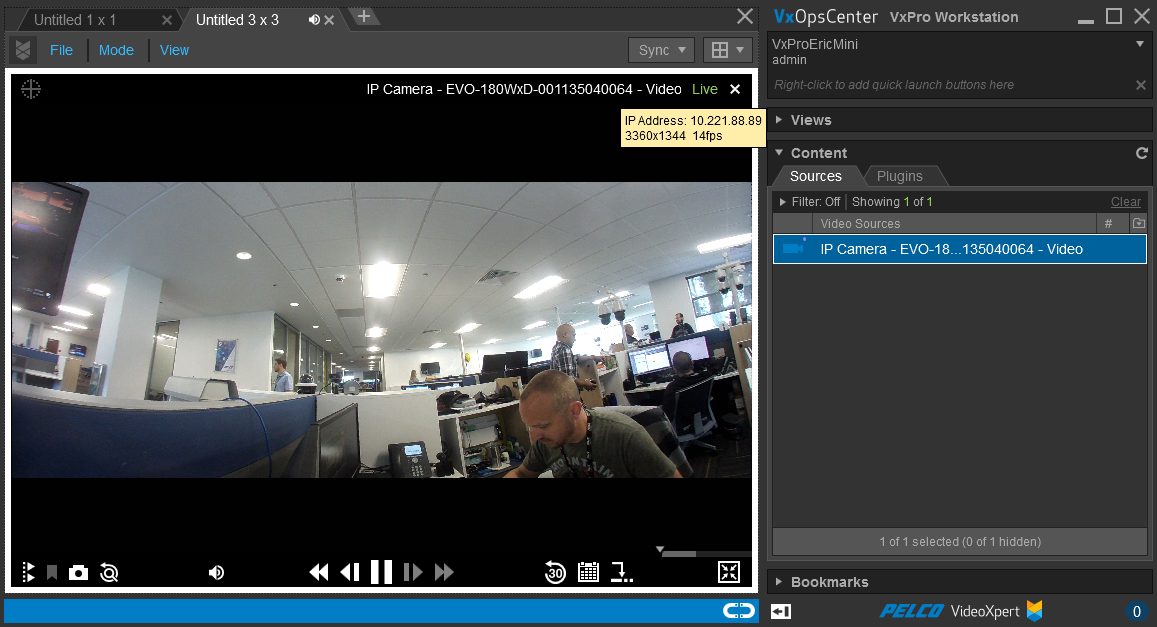Open the layout grid dropdown

click(x=729, y=49)
